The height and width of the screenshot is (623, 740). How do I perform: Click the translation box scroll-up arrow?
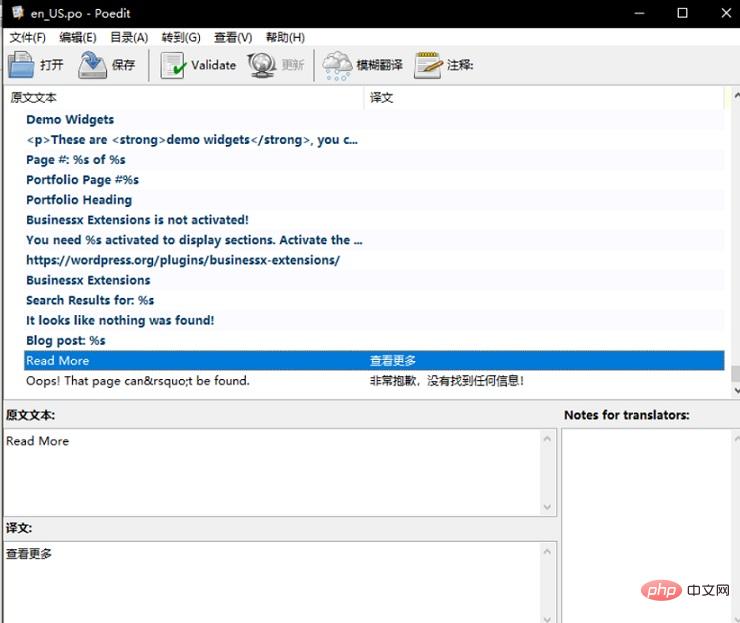pos(547,551)
